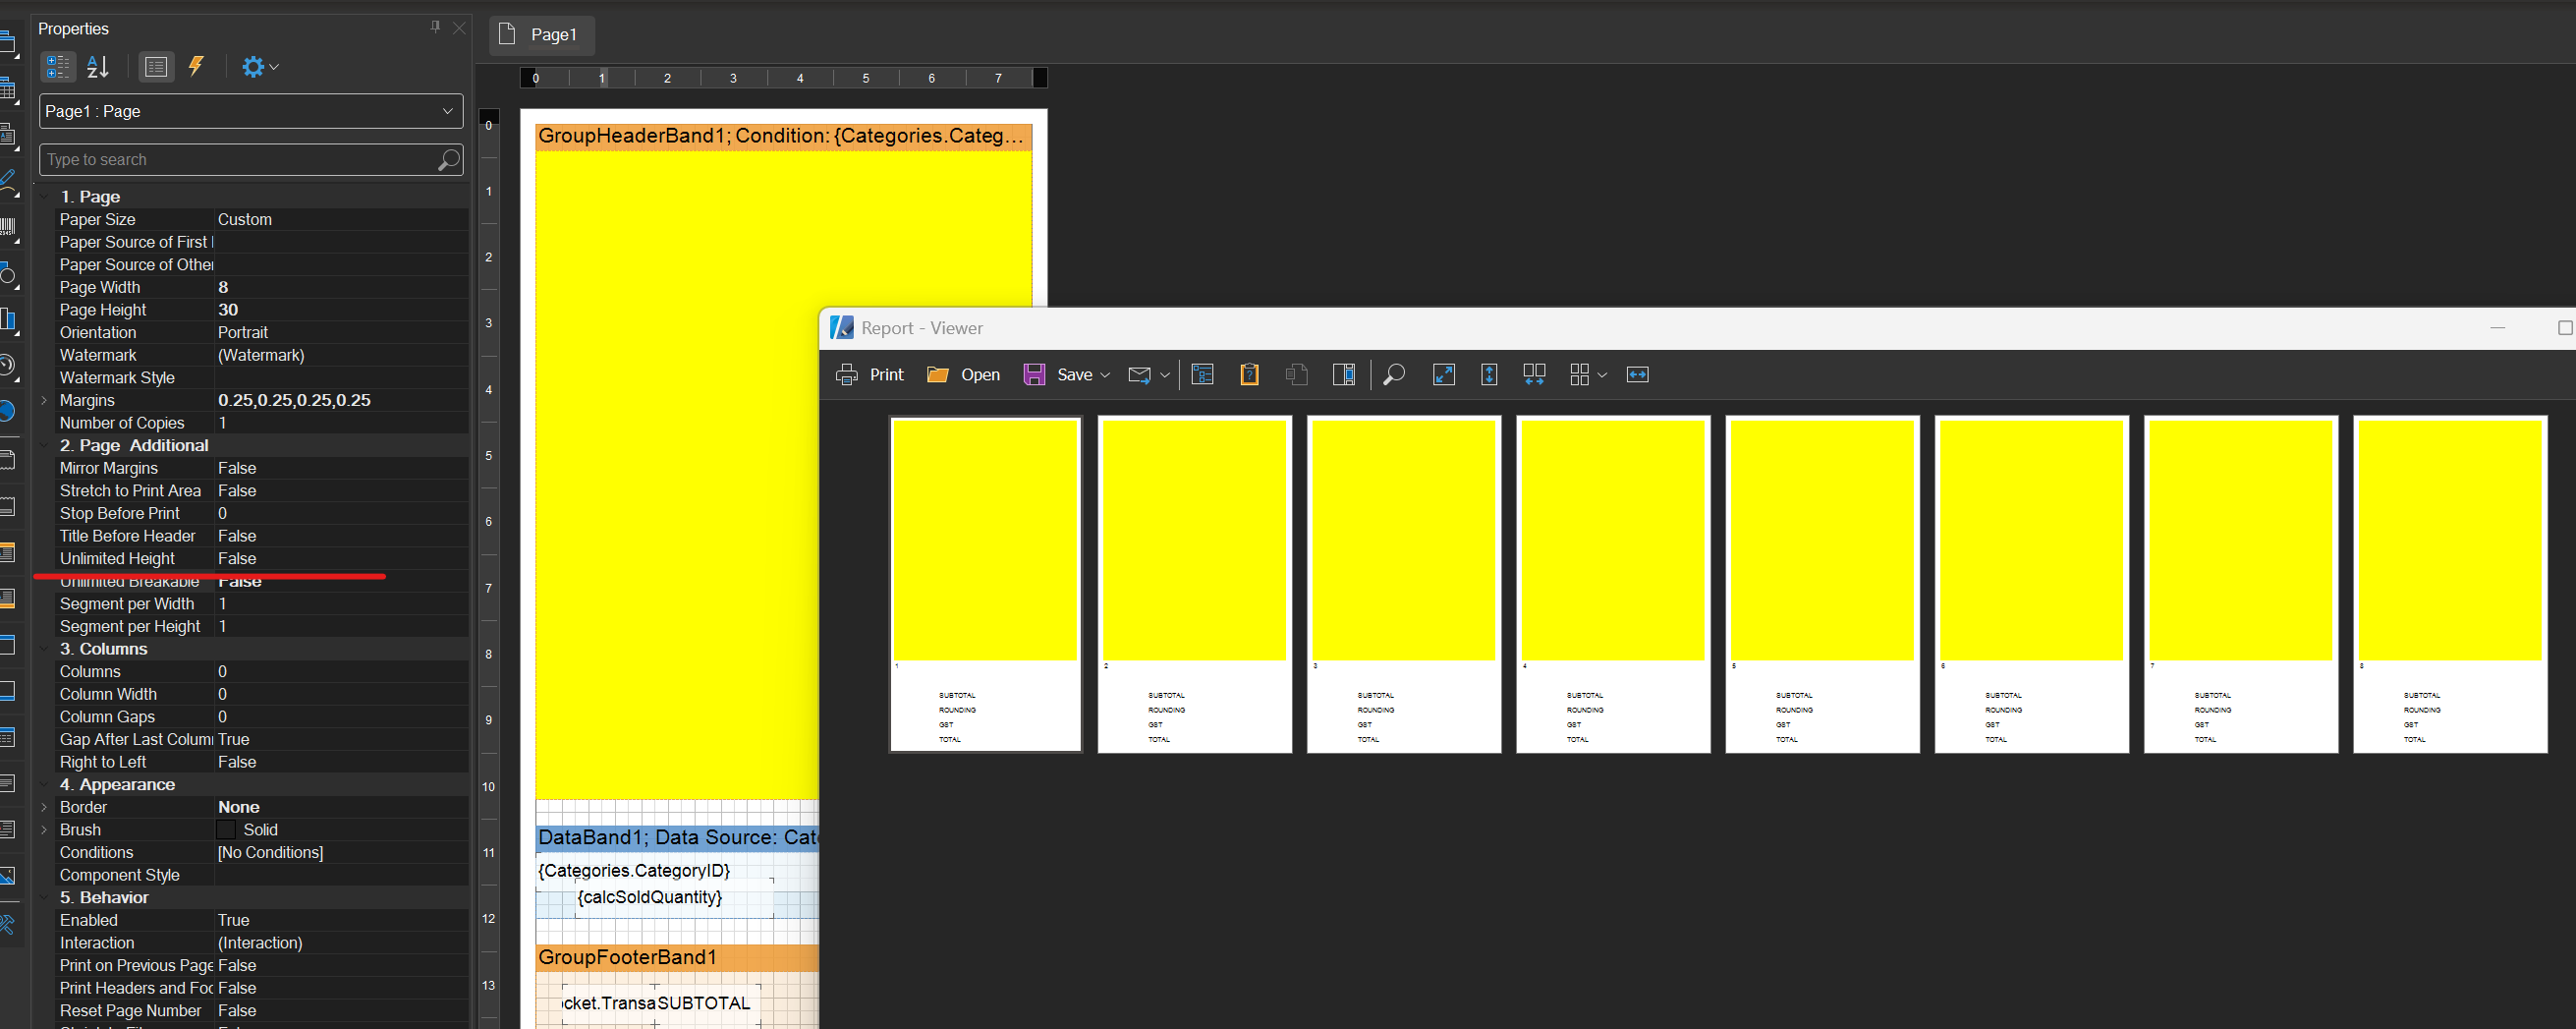Select the single page height view icon
Screen dimensions: 2576x1029
[x=1489, y=374]
